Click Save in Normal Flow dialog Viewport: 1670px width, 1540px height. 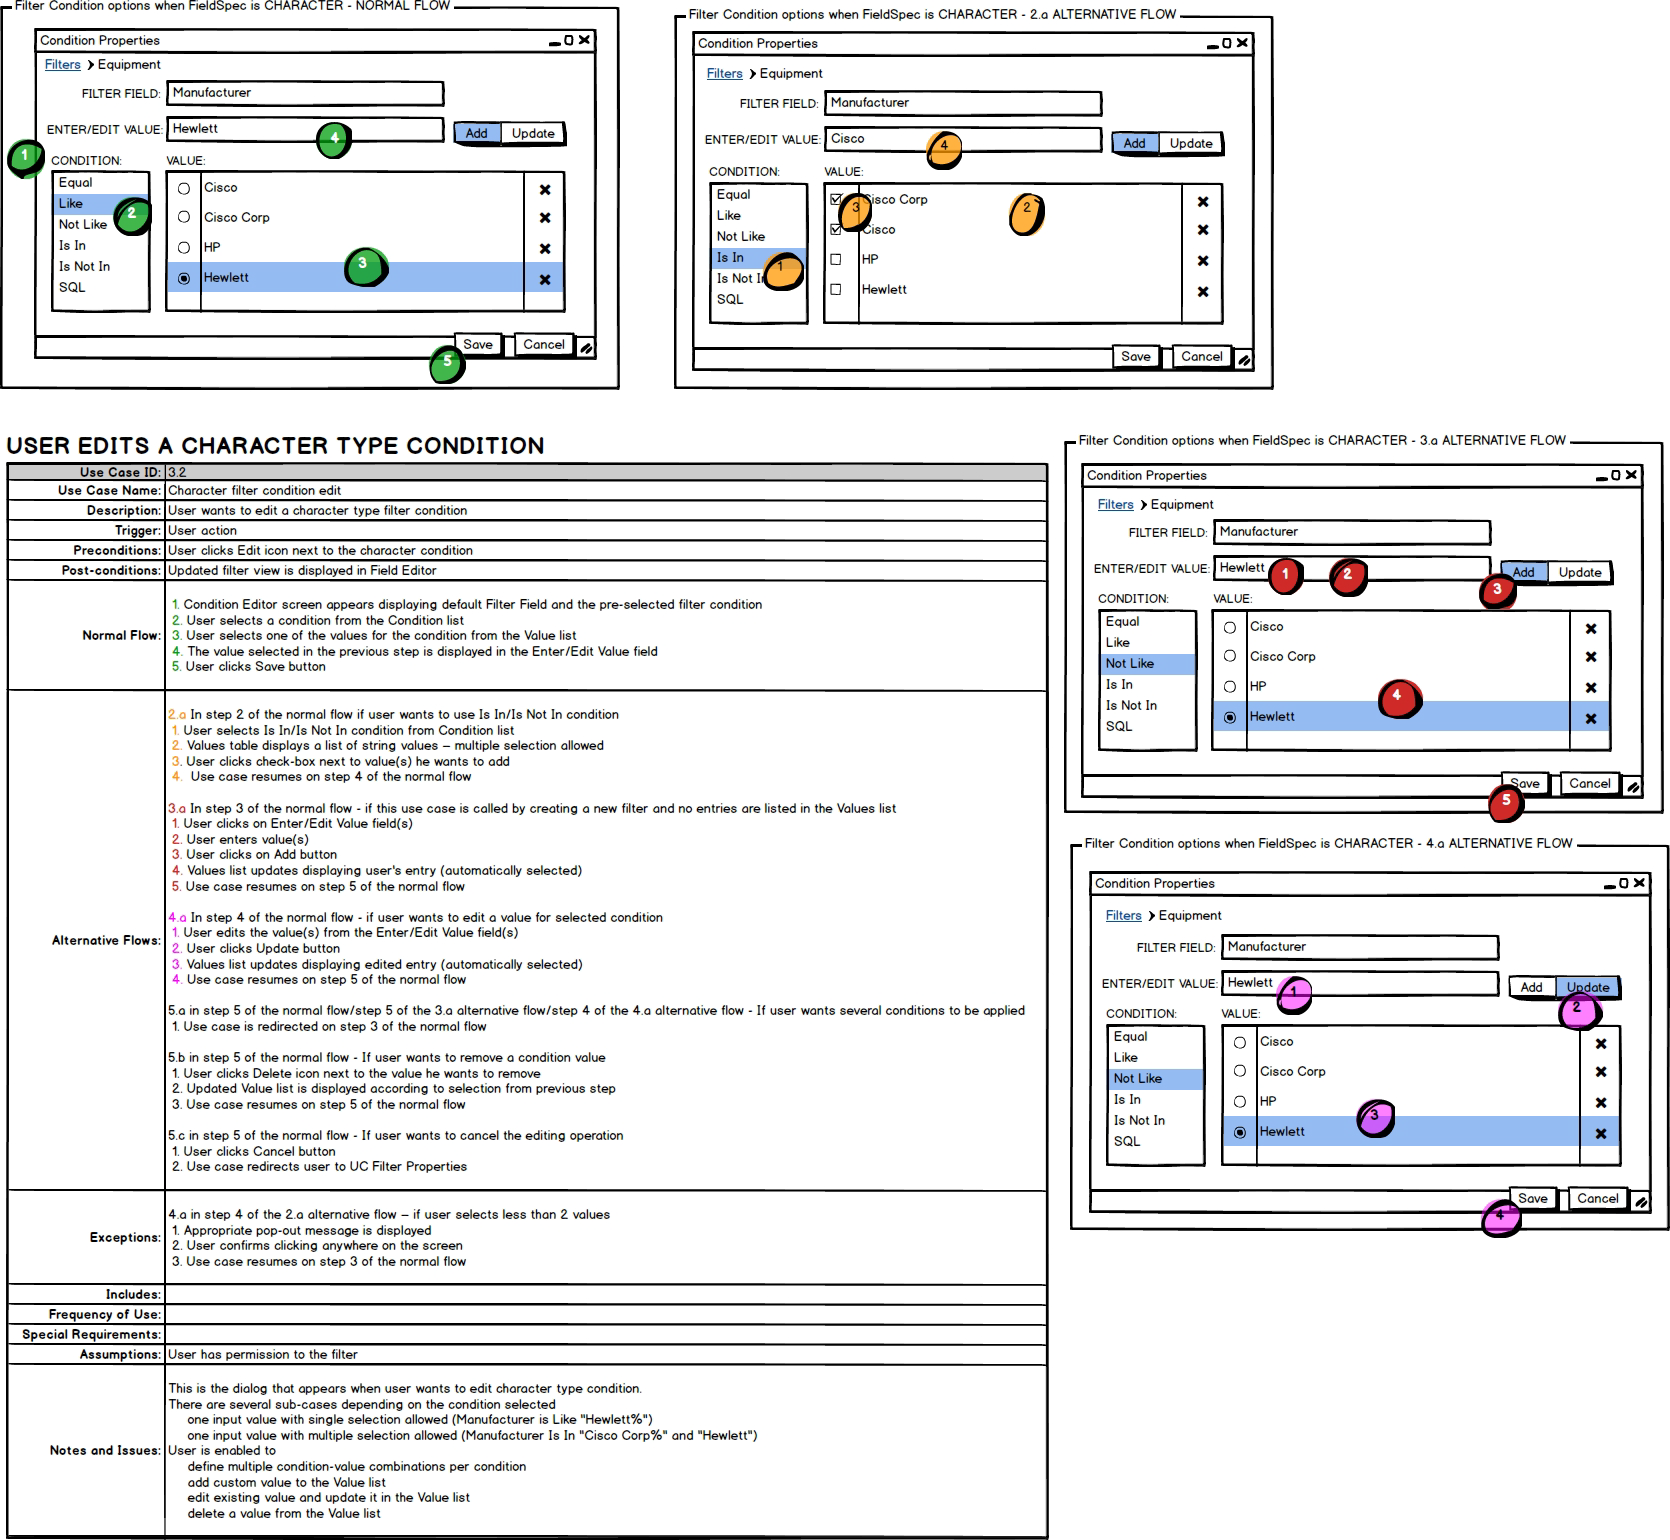pos(478,345)
